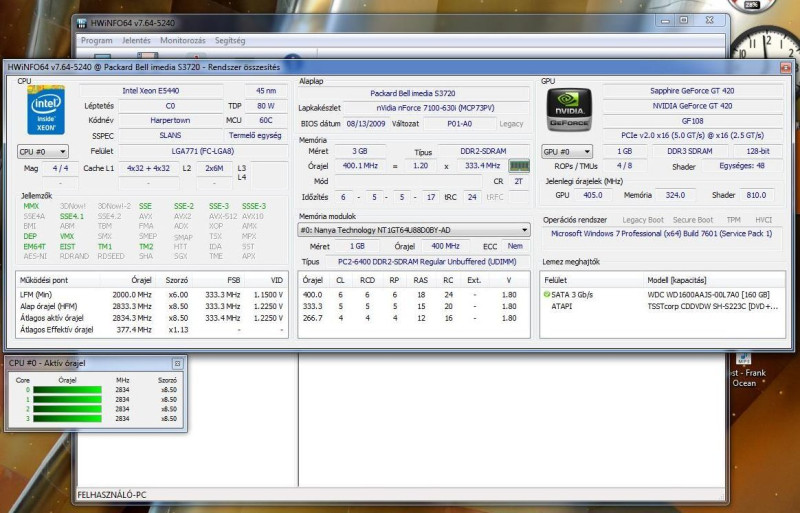Click the TPM indicator
Screen dimensions: 800x513
(x=733, y=220)
